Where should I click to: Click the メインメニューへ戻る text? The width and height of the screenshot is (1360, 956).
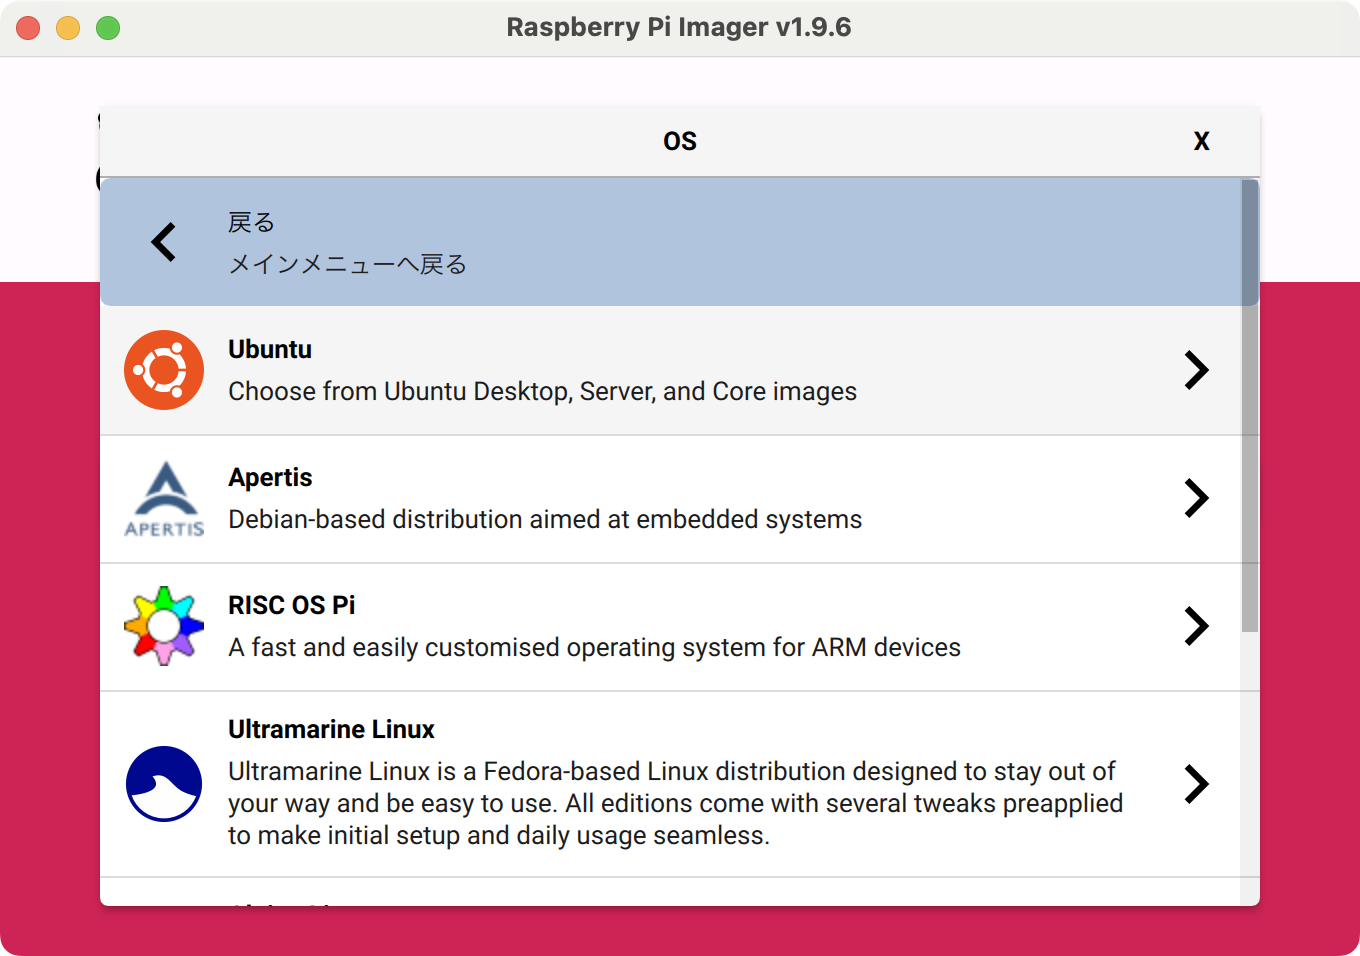point(347,264)
